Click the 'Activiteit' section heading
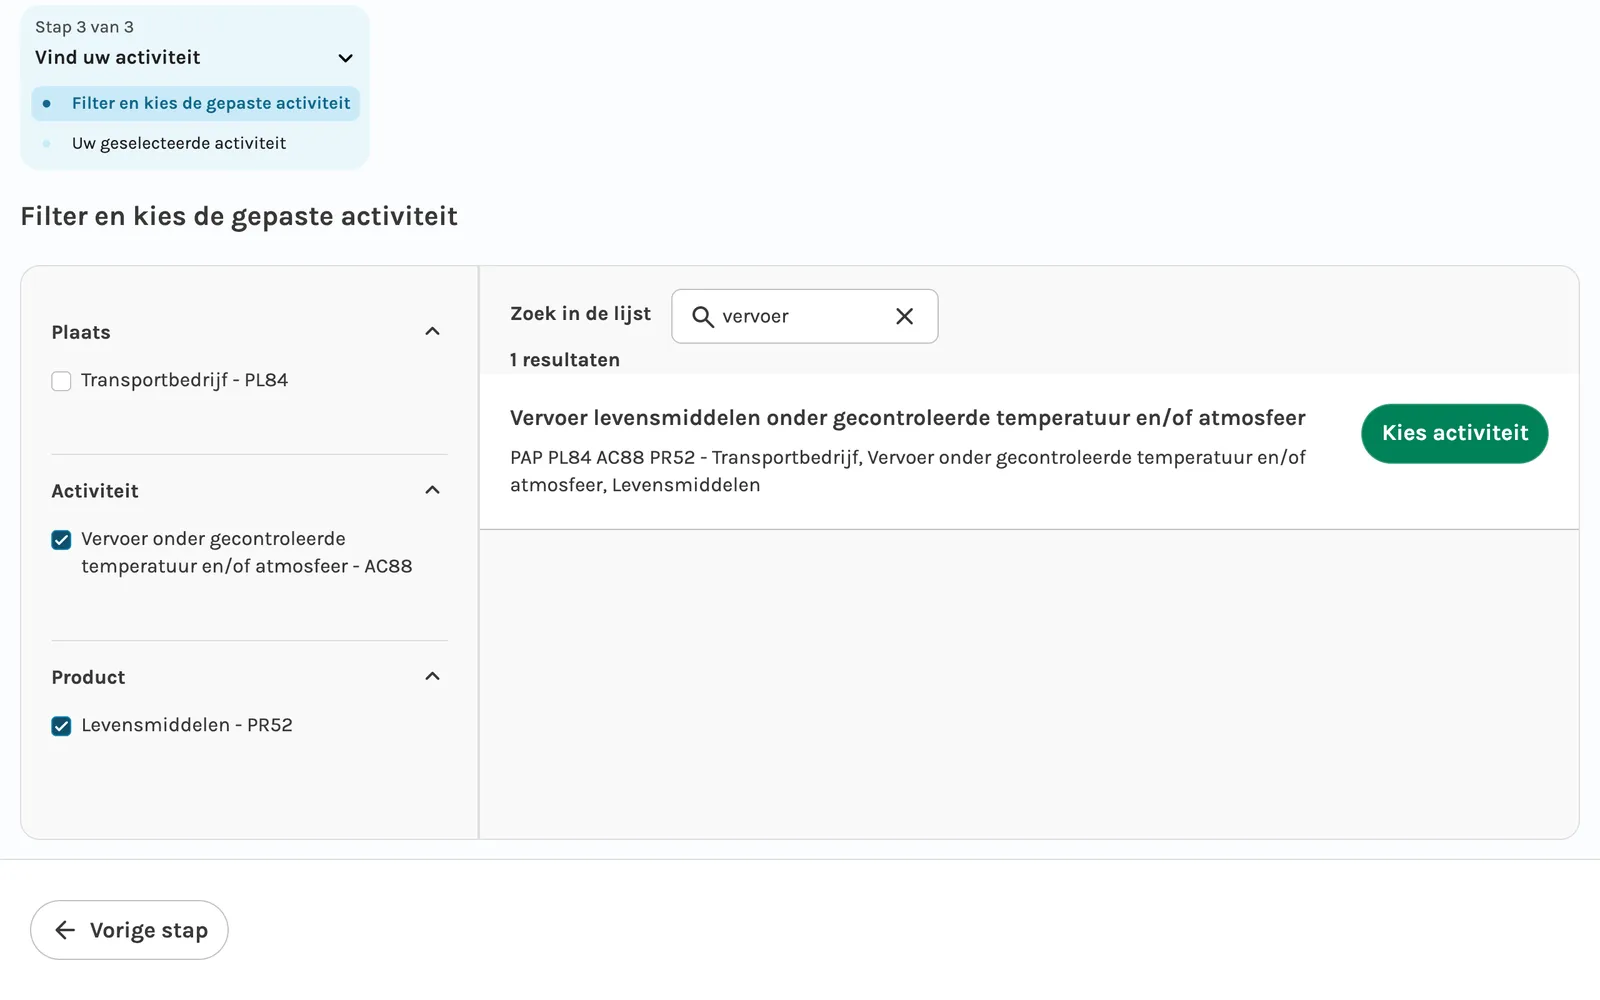Screen dimensions: 1600x1000 tap(95, 491)
